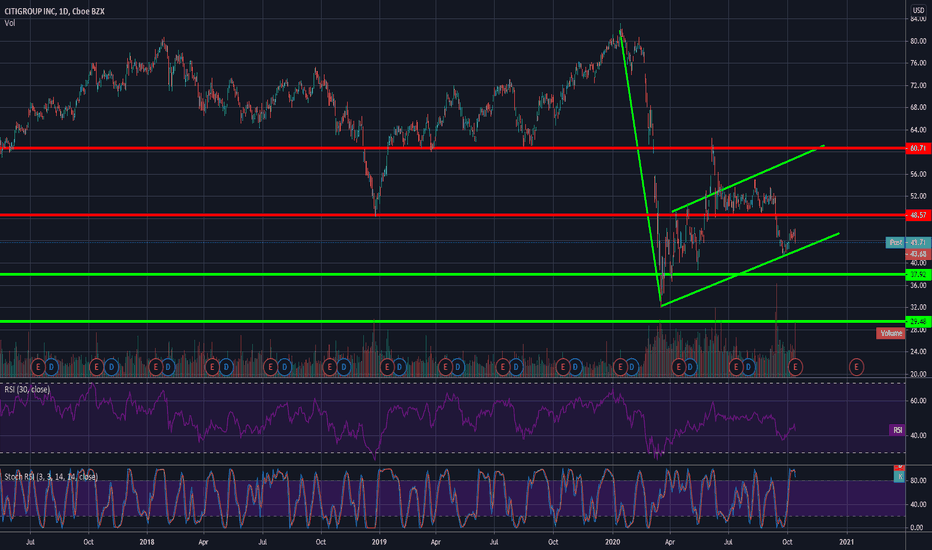Select the earnings E marker at start of 2019
Viewport: 932px width, 550px height.
click(x=387, y=367)
